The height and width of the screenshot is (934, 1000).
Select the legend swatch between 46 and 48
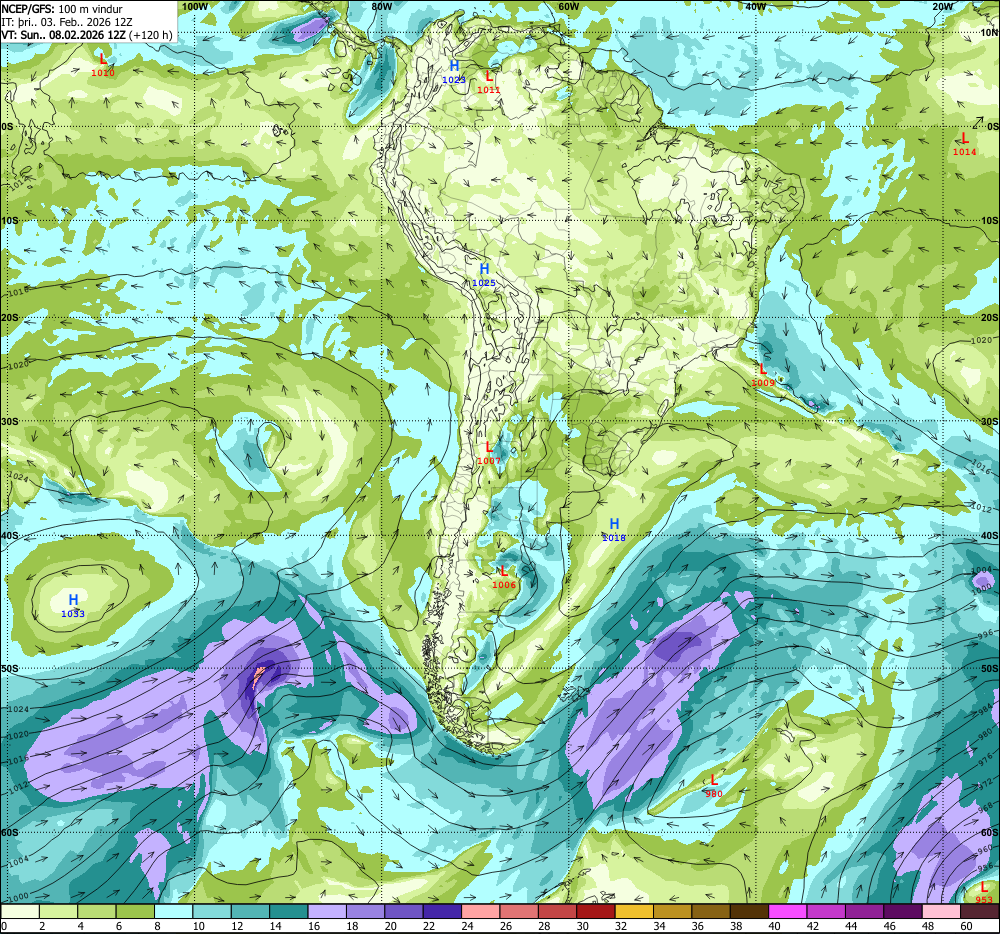pos(902,911)
